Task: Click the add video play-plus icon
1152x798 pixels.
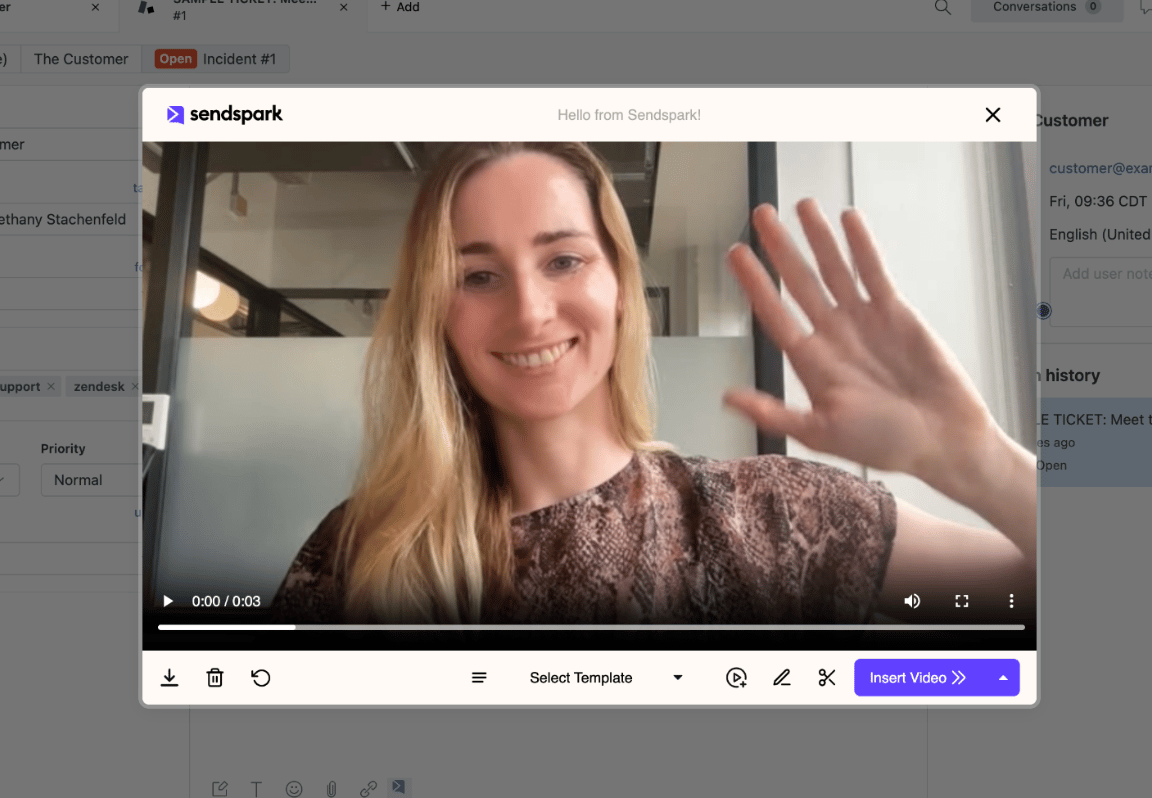Action: point(736,677)
